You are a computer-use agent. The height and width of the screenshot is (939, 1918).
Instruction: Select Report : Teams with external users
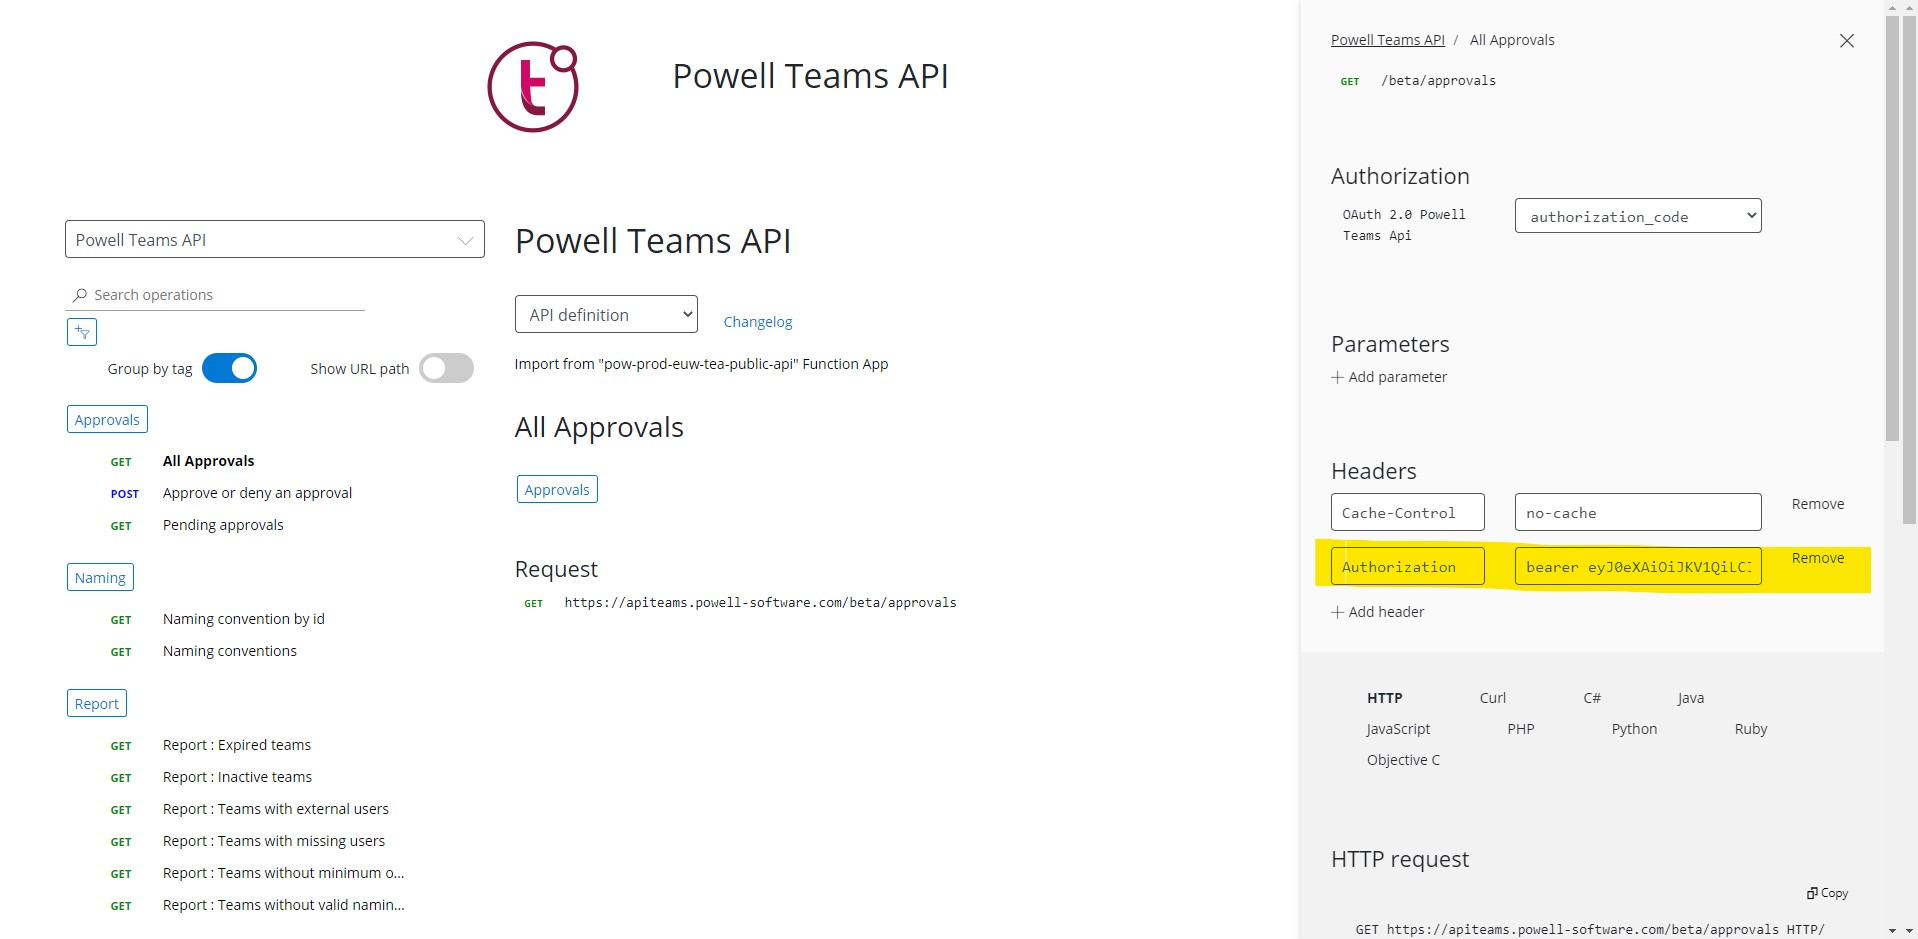pyautogui.click(x=276, y=809)
